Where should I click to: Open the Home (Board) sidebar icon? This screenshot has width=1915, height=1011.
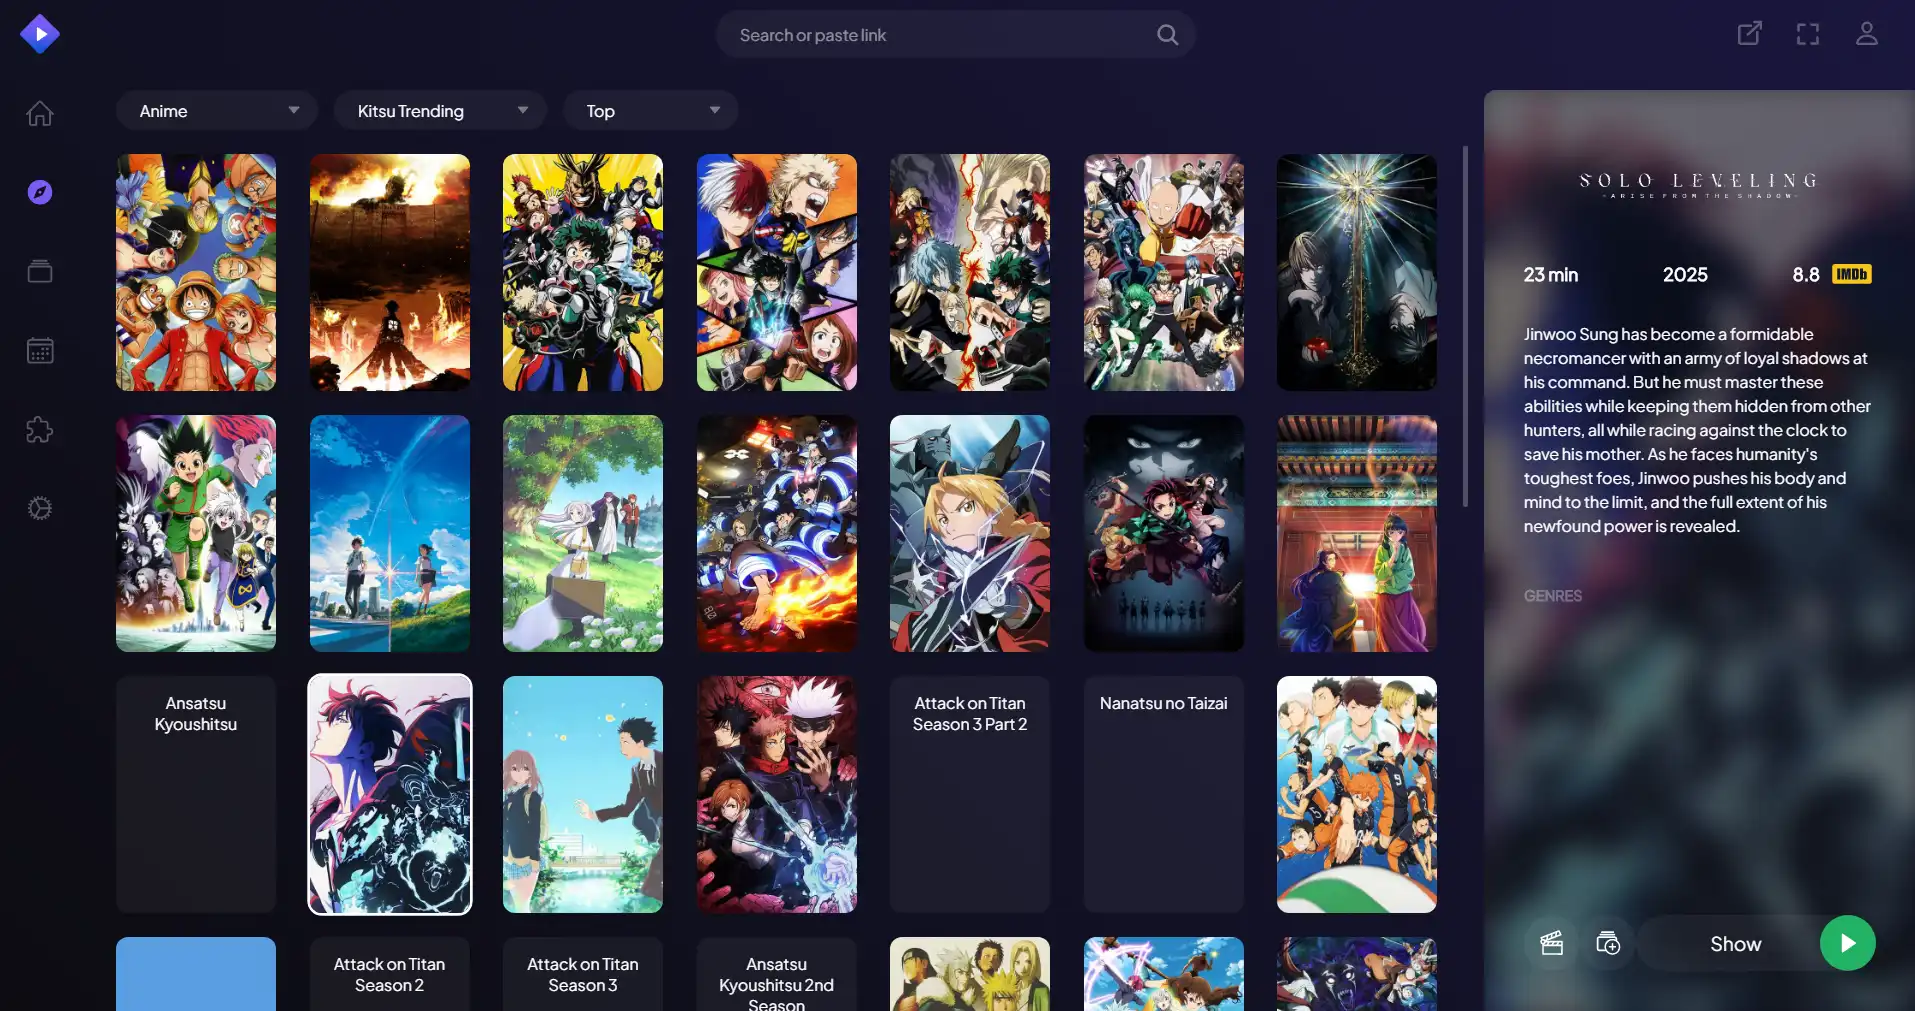(40, 113)
